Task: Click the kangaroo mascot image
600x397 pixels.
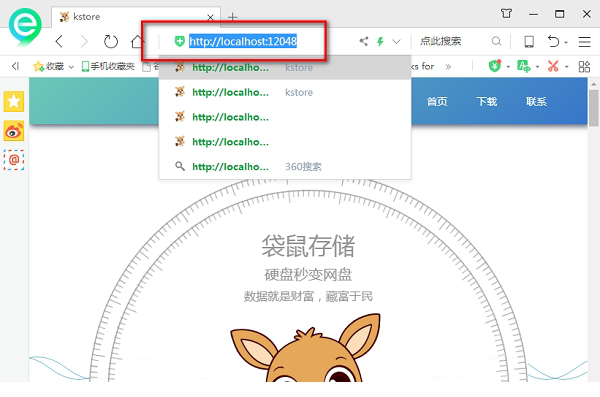Action: (305, 347)
